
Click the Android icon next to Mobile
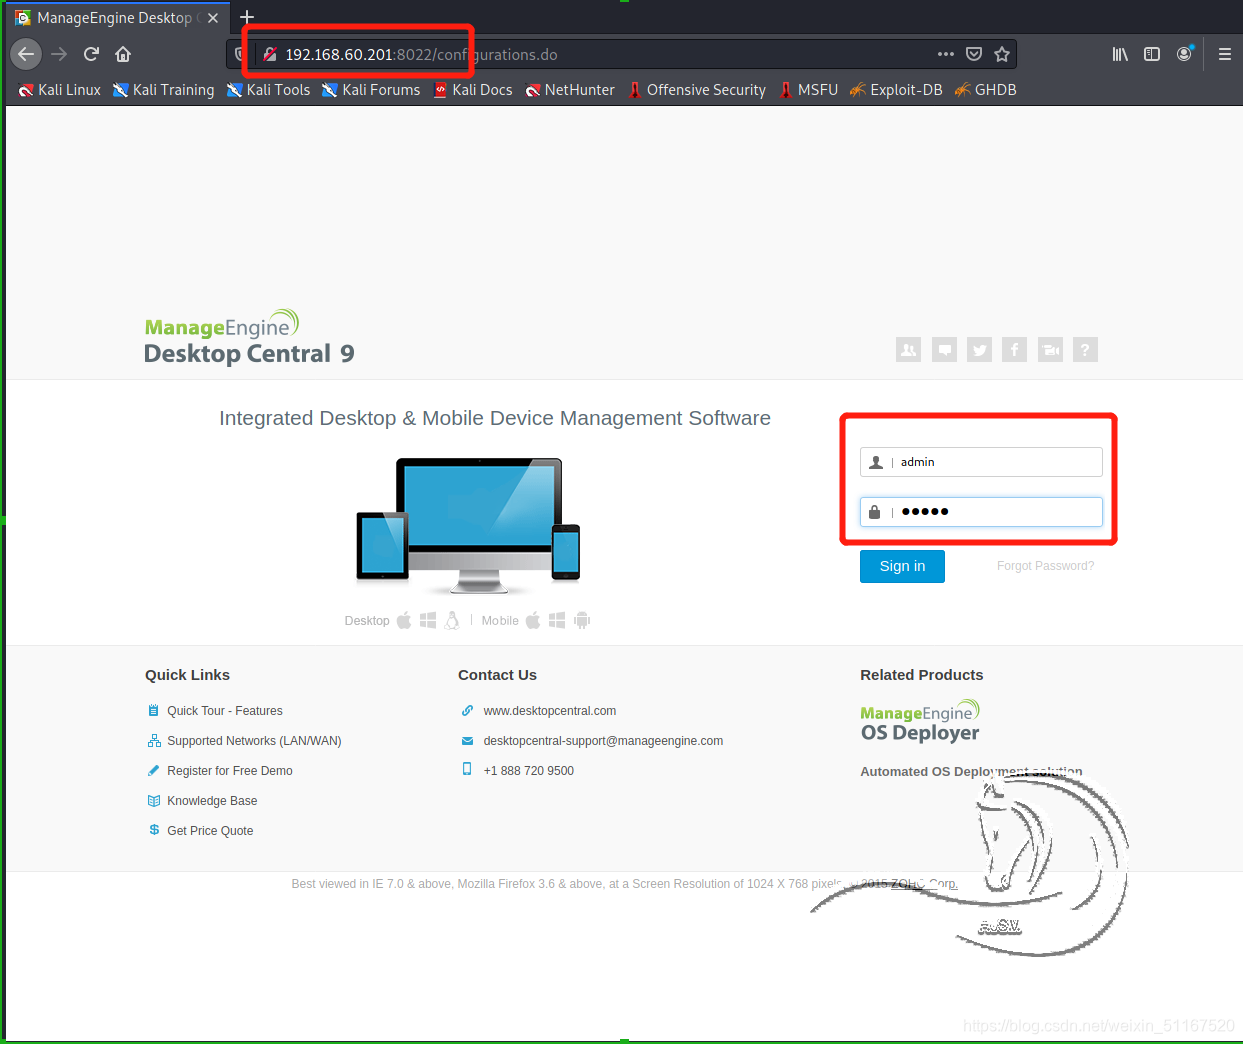(x=582, y=620)
